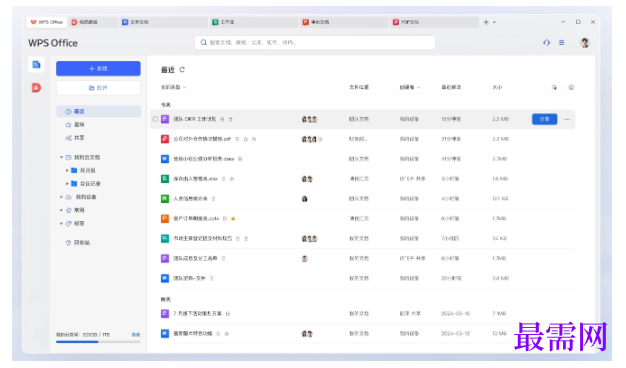Click the .xlsx file name

(195, 179)
